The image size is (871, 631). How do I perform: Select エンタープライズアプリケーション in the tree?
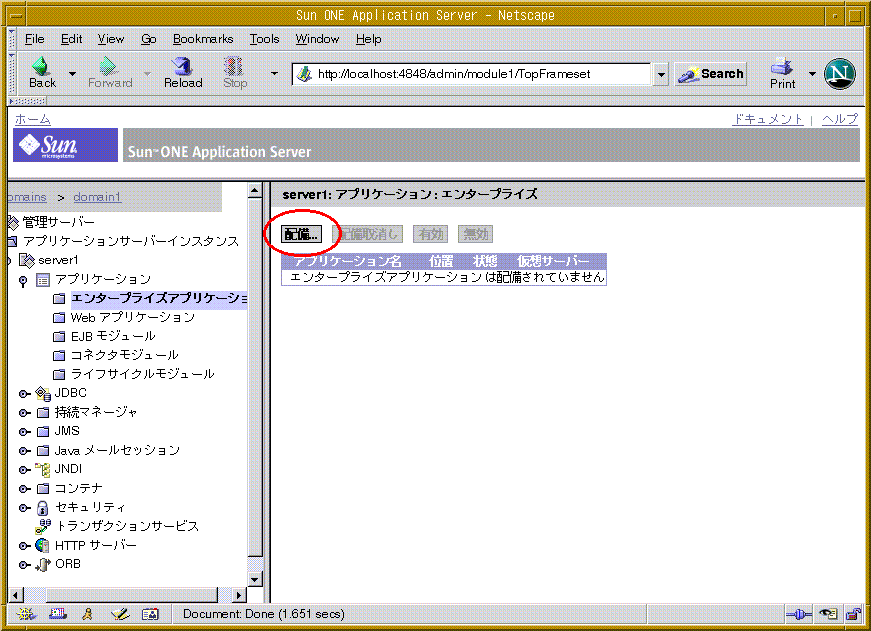(159, 298)
